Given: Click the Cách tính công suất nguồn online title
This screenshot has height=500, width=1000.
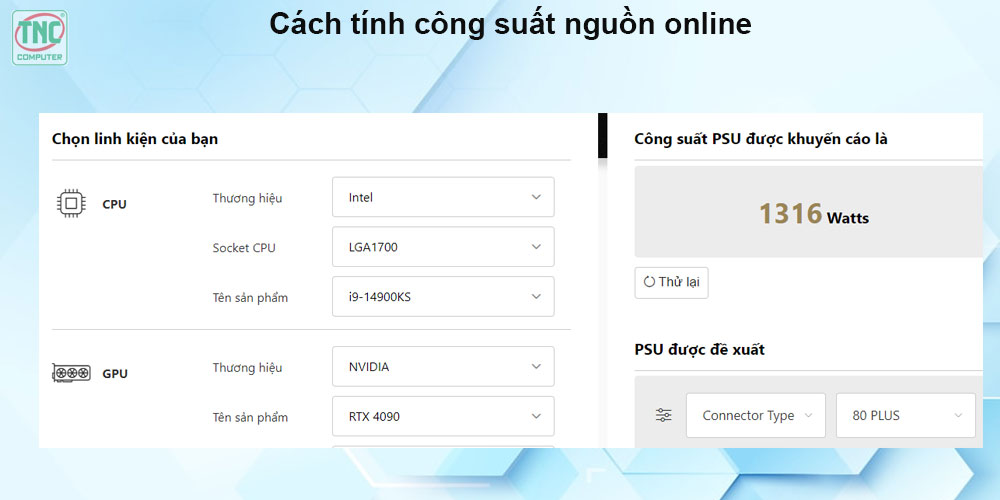Looking at the screenshot, I should coord(510,24).
